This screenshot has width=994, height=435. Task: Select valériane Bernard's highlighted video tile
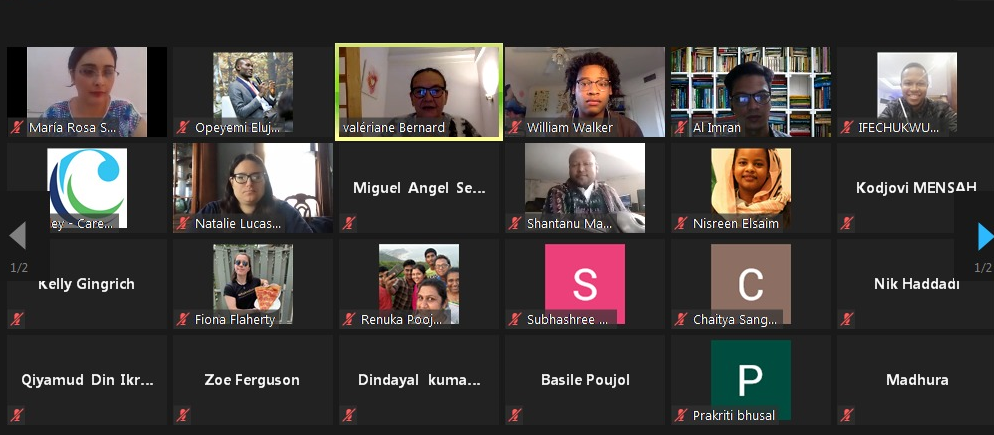point(419,92)
